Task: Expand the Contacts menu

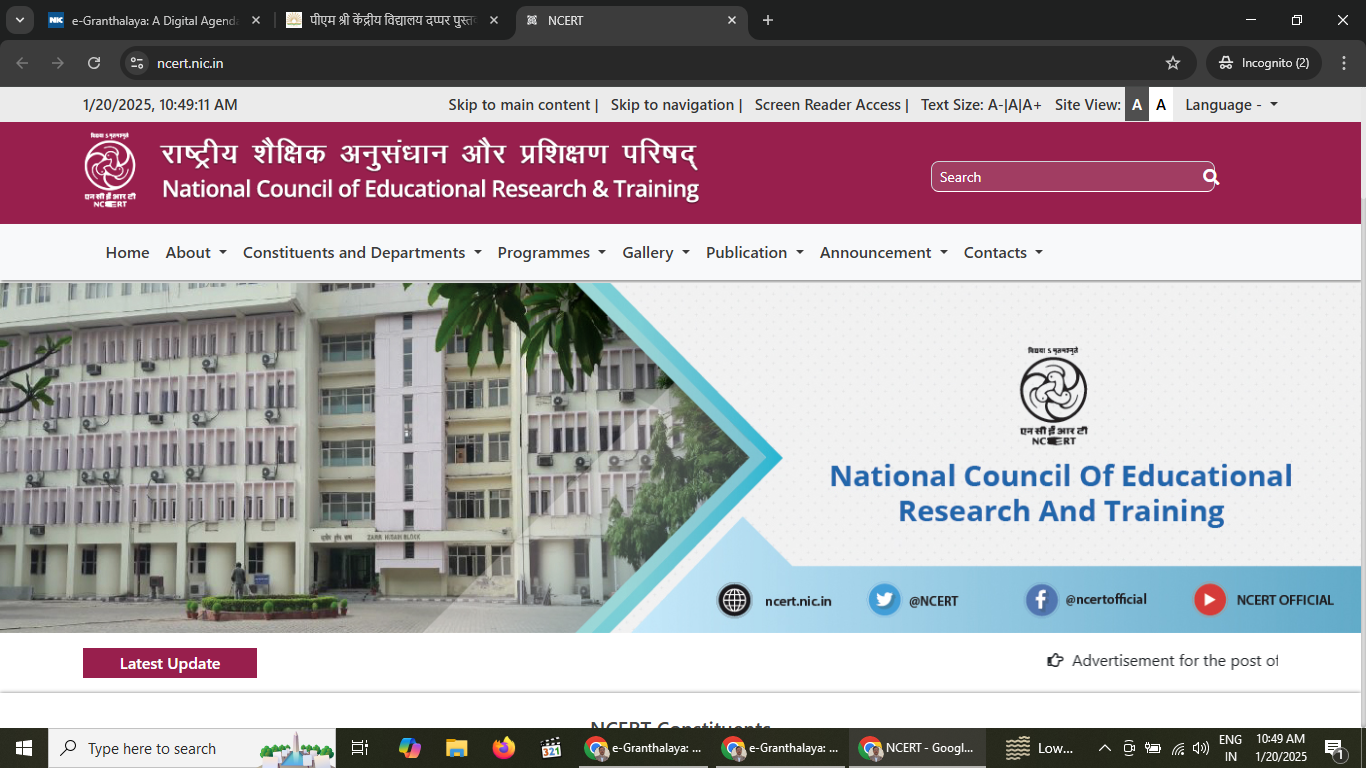Action: click(1003, 253)
